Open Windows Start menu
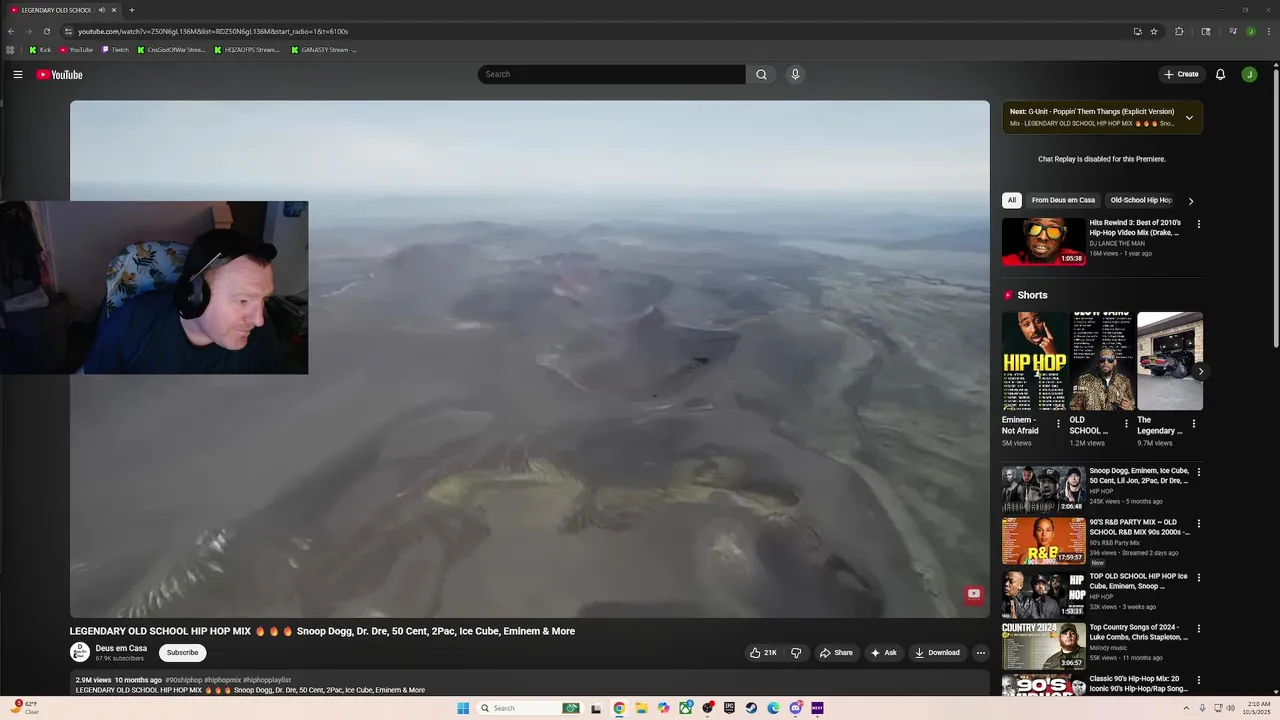Viewport: 1280px width, 720px height. [x=463, y=708]
